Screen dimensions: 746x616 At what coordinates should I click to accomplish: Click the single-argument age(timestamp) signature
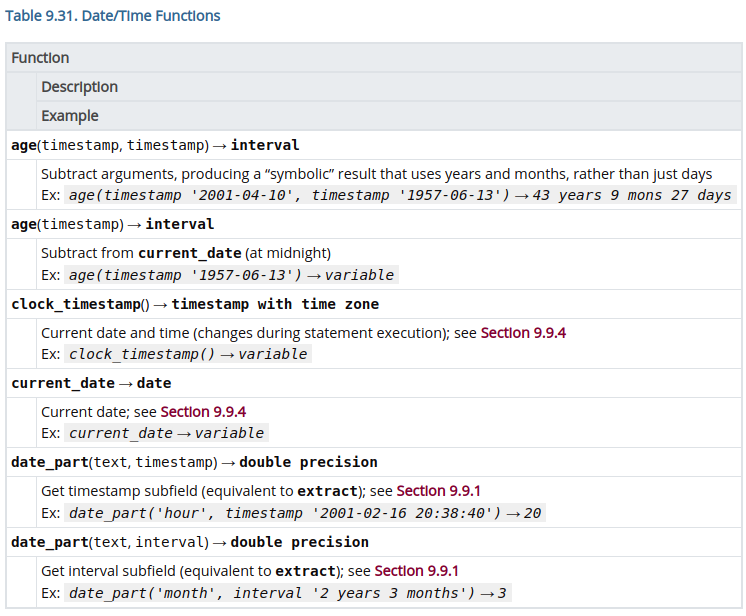point(112,224)
